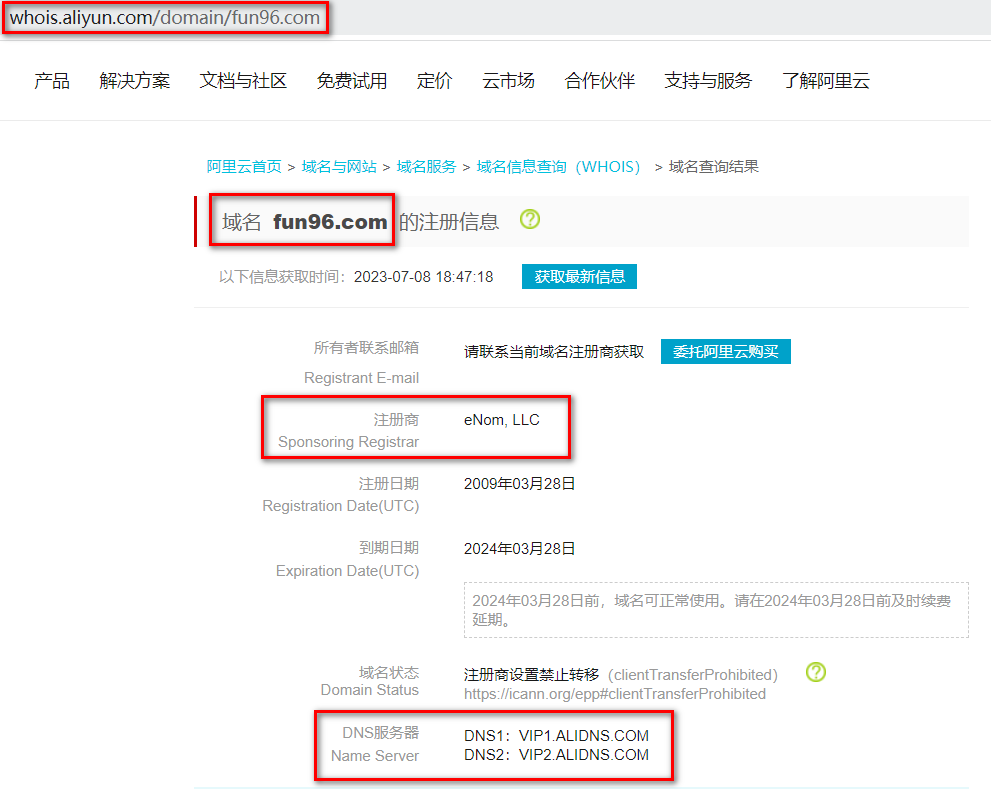This screenshot has width=991, height=789.
Task: Open the 文档与社区 menu
Action: [243, 81]
